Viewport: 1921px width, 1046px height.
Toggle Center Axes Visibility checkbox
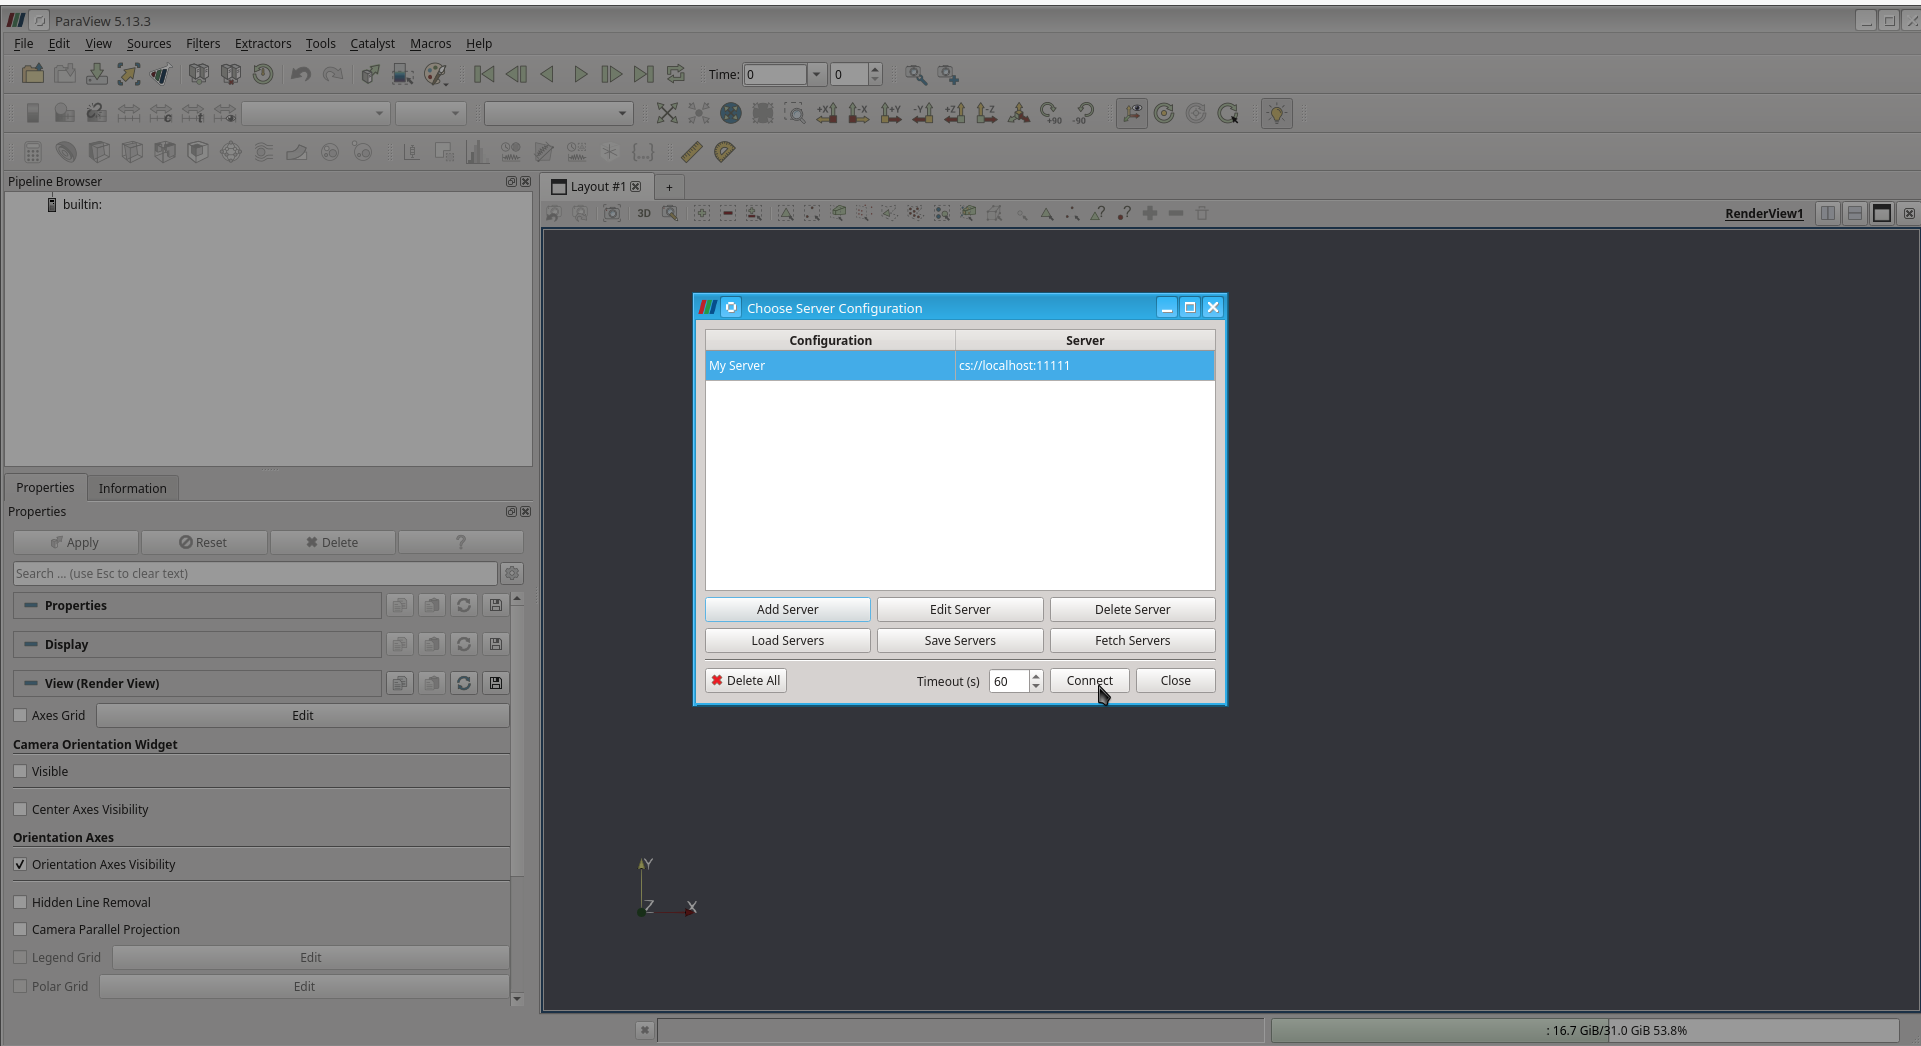tap(20, 809)
